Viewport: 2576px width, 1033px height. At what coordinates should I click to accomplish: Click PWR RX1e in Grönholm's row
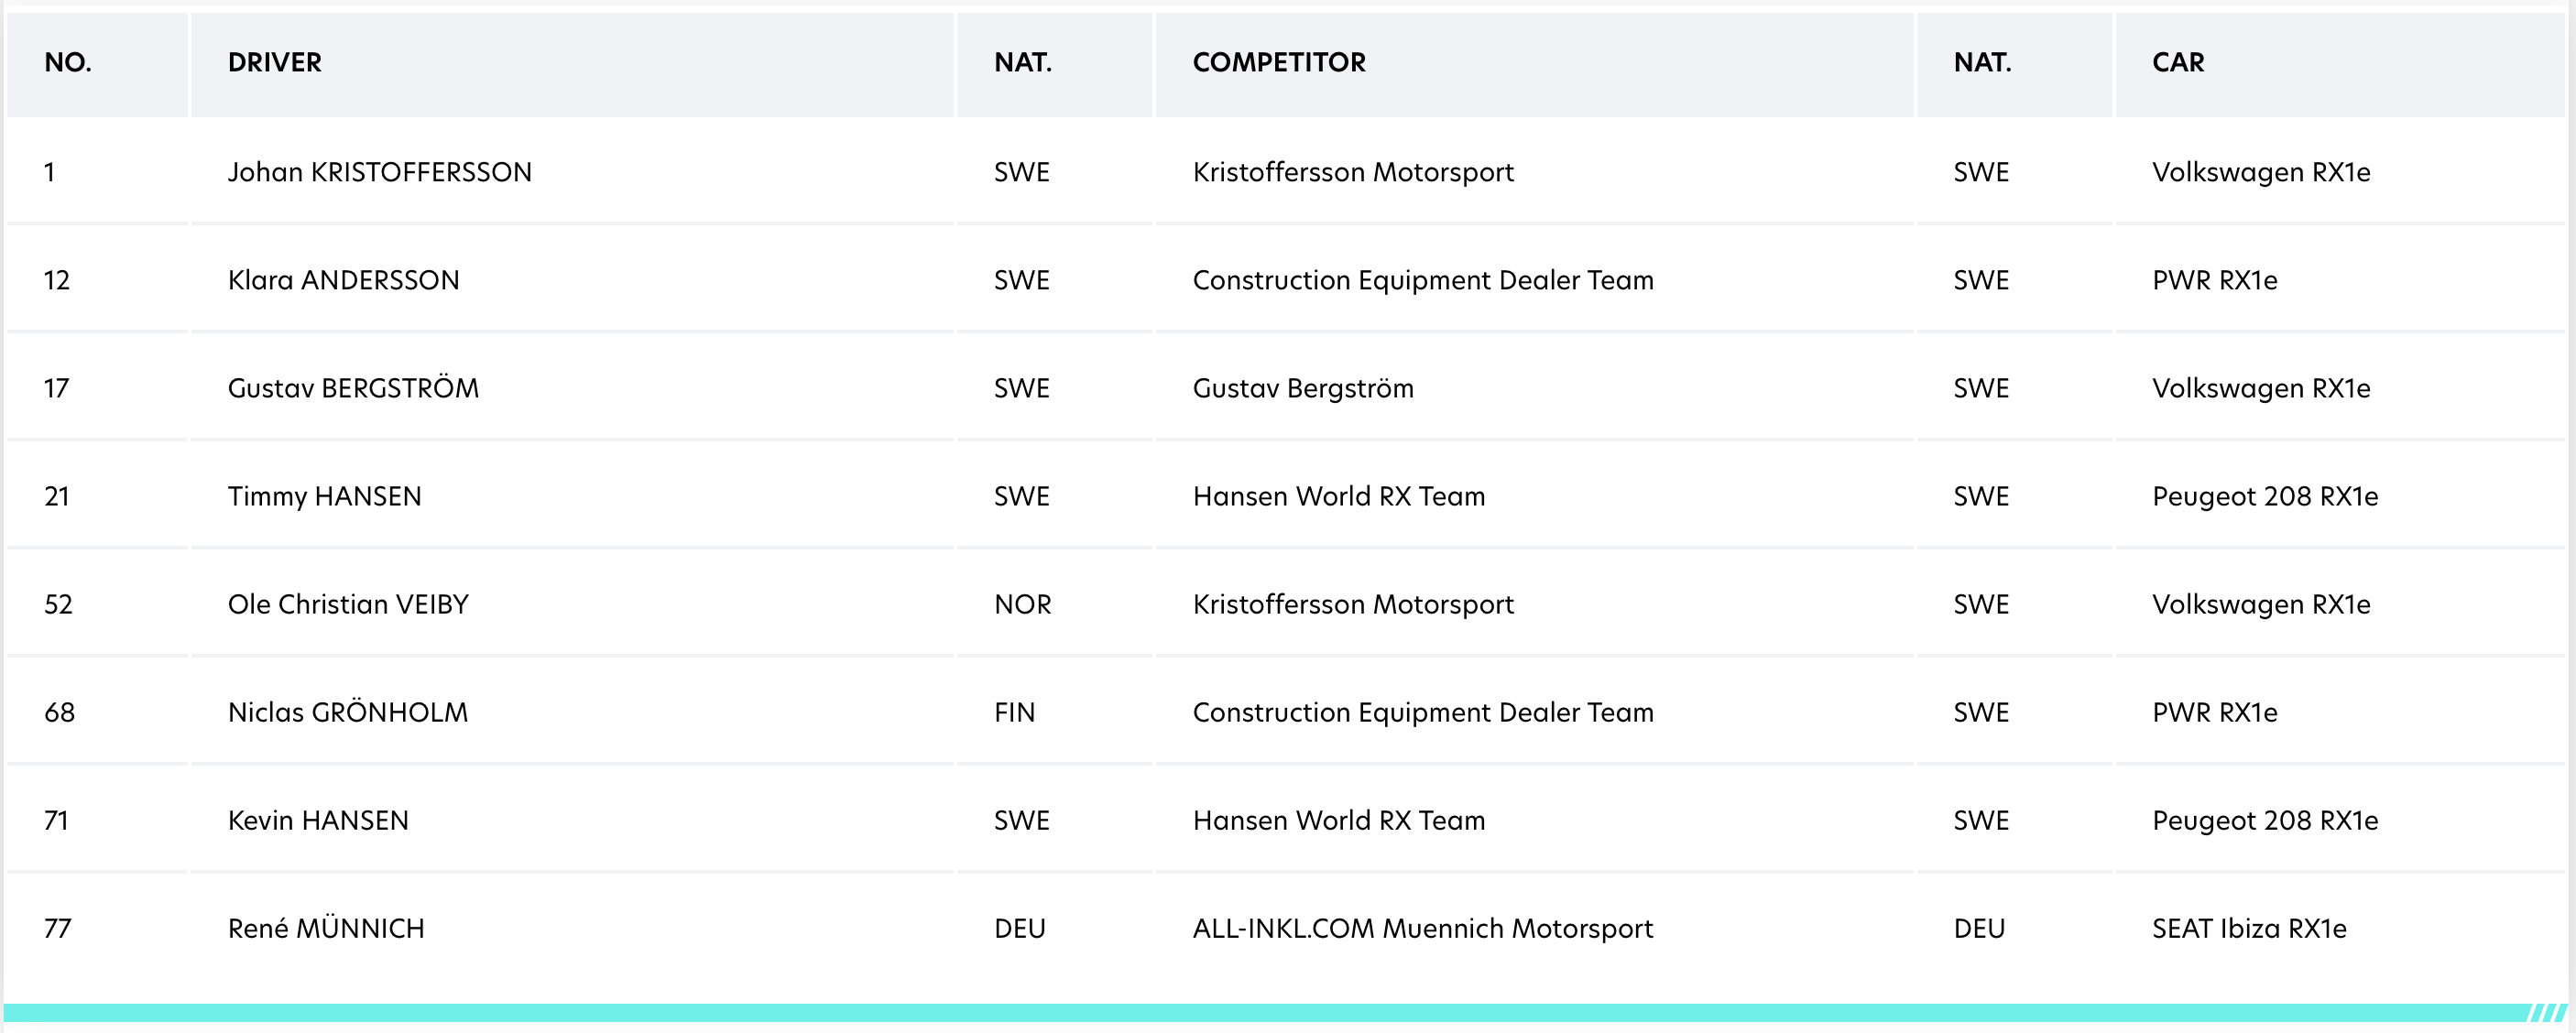pos(2215,712)
